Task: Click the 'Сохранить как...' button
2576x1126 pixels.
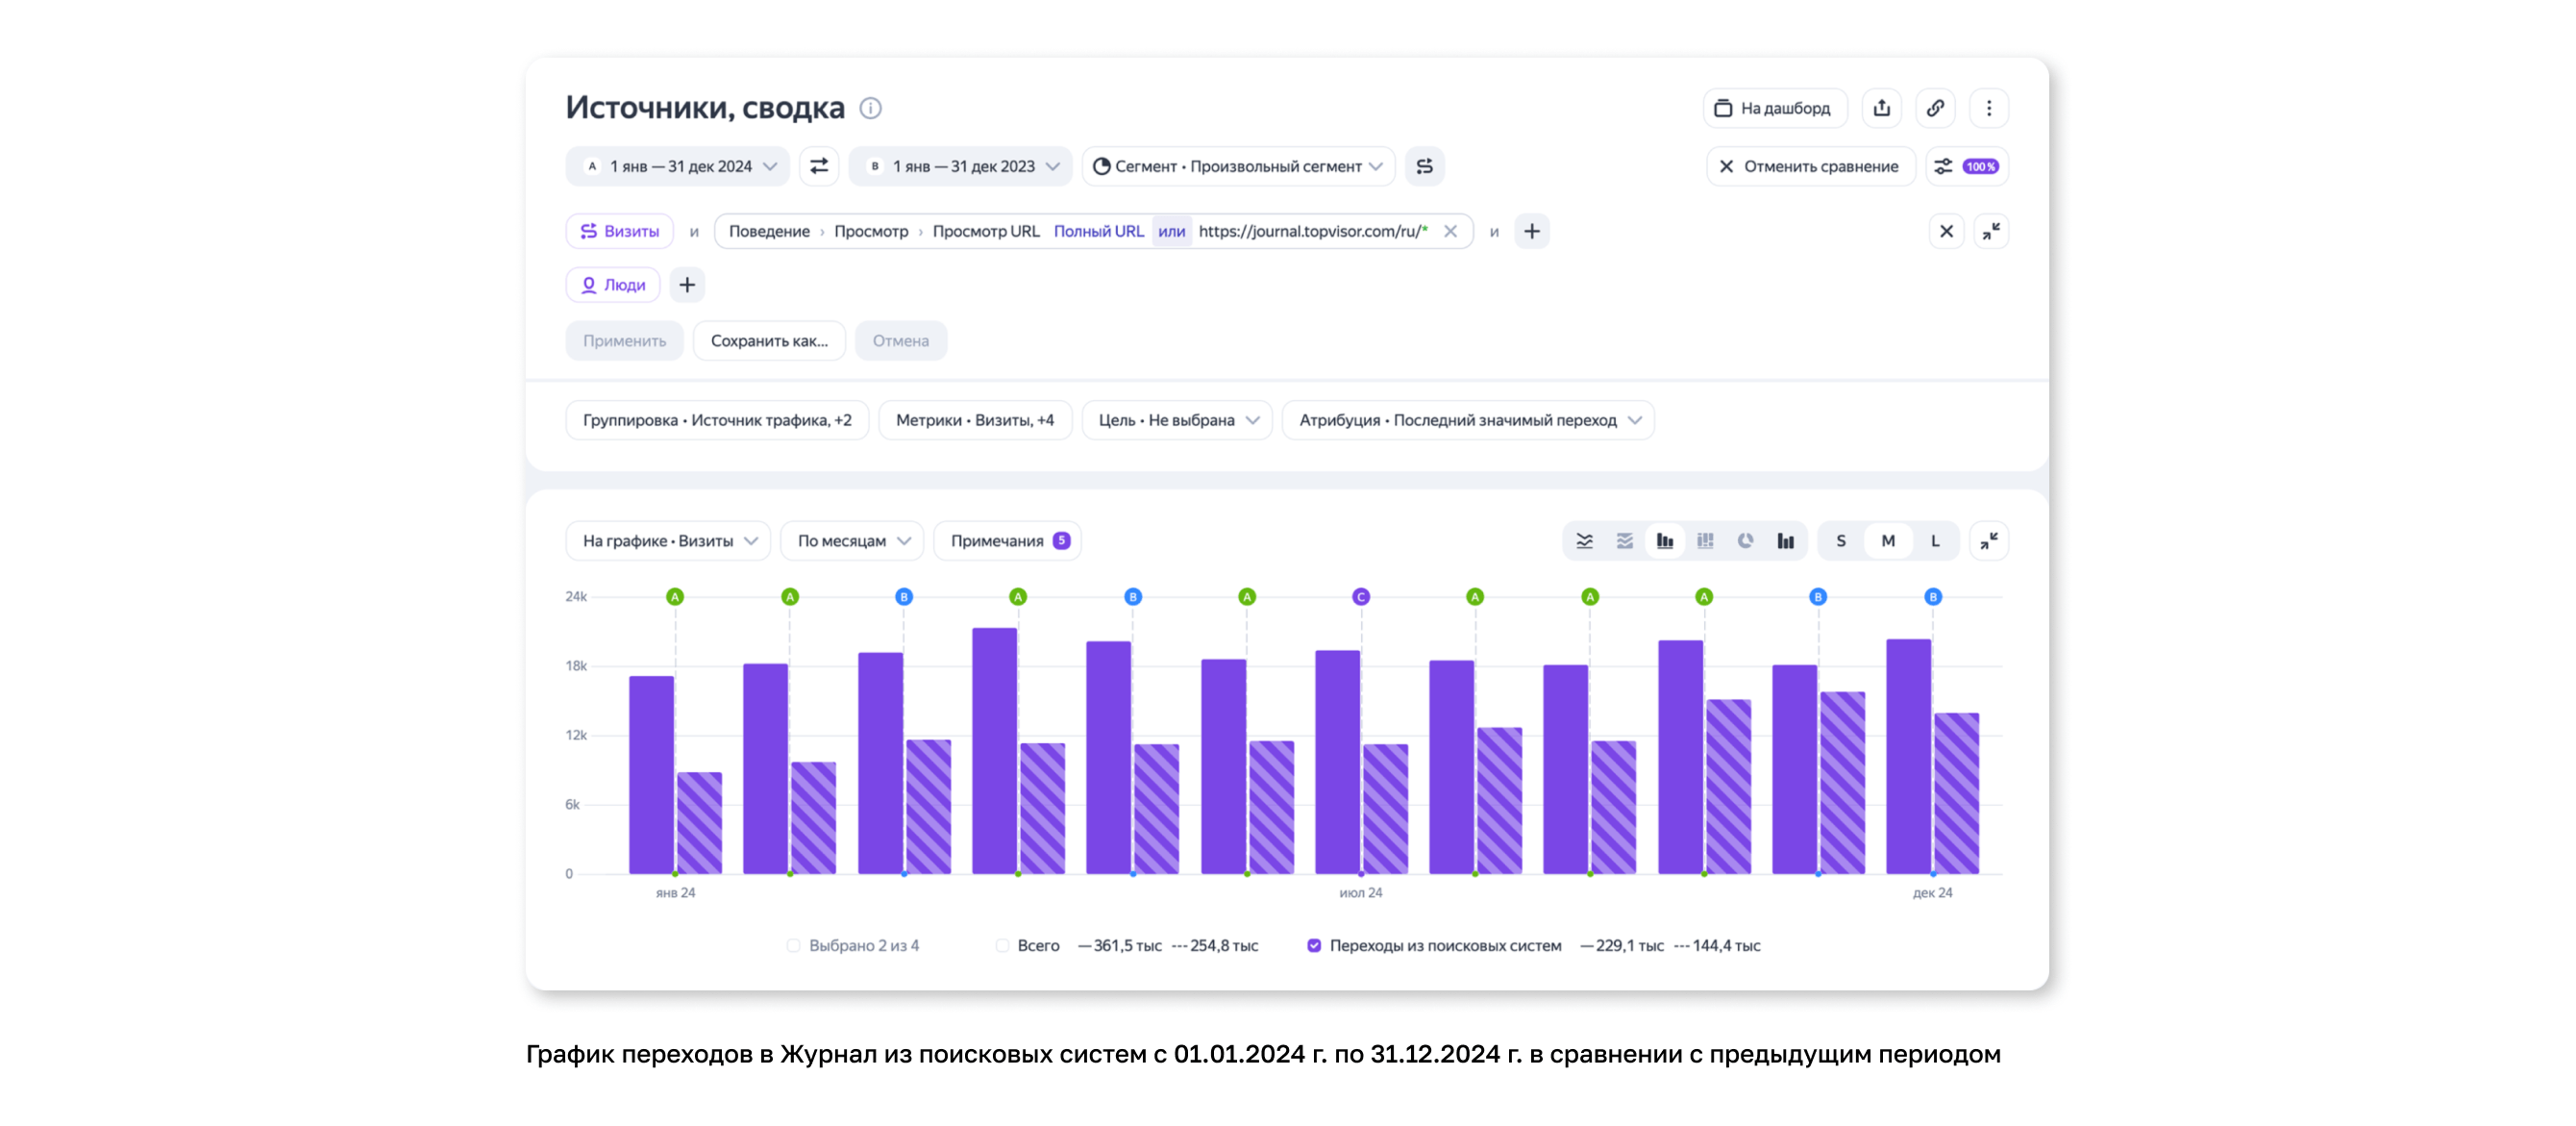Action: pyautogui.click(x=769, y=341)
